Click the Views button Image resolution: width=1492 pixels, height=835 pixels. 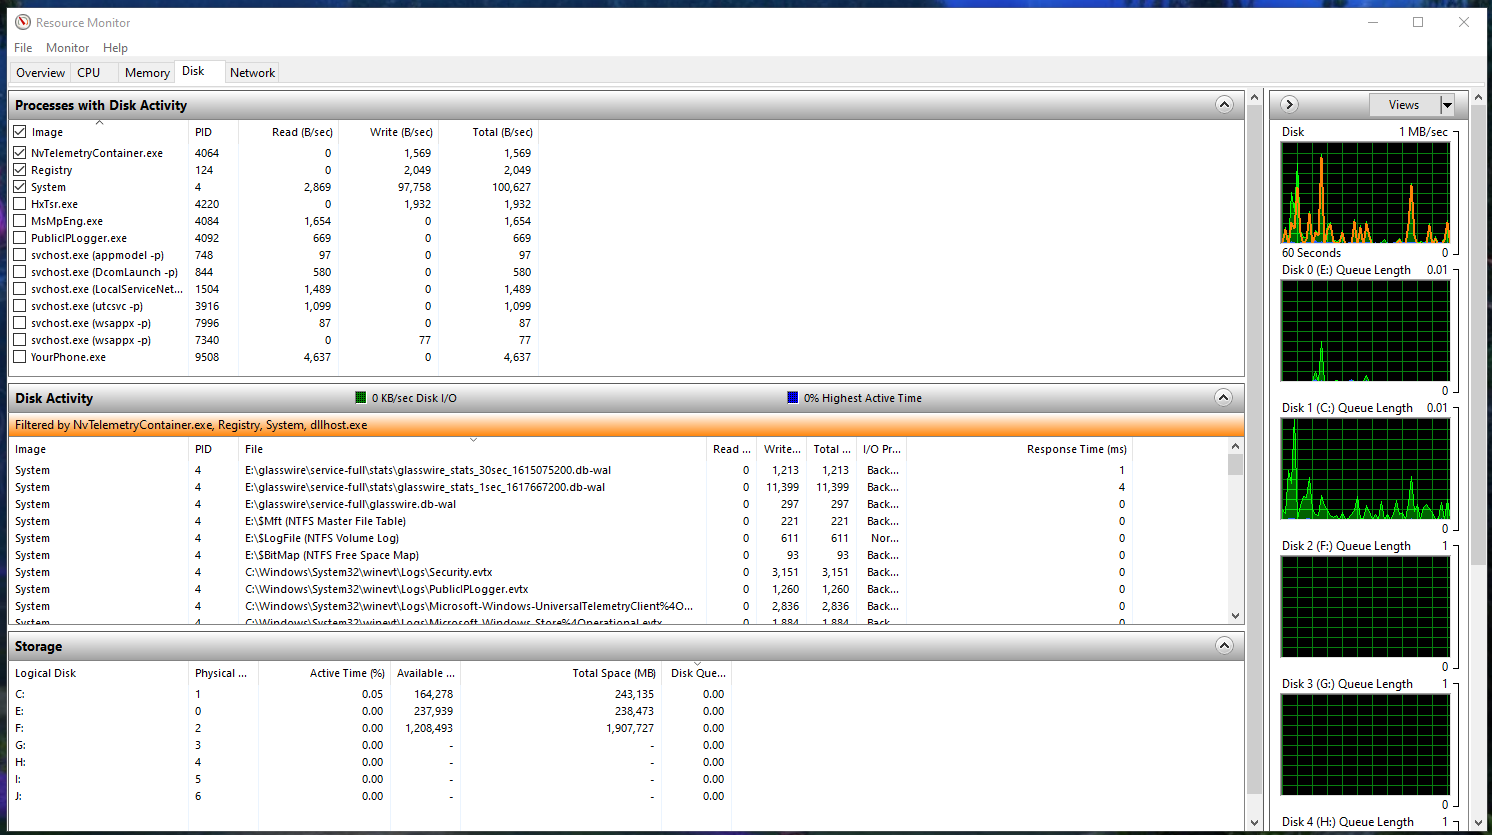point(1403,105)
